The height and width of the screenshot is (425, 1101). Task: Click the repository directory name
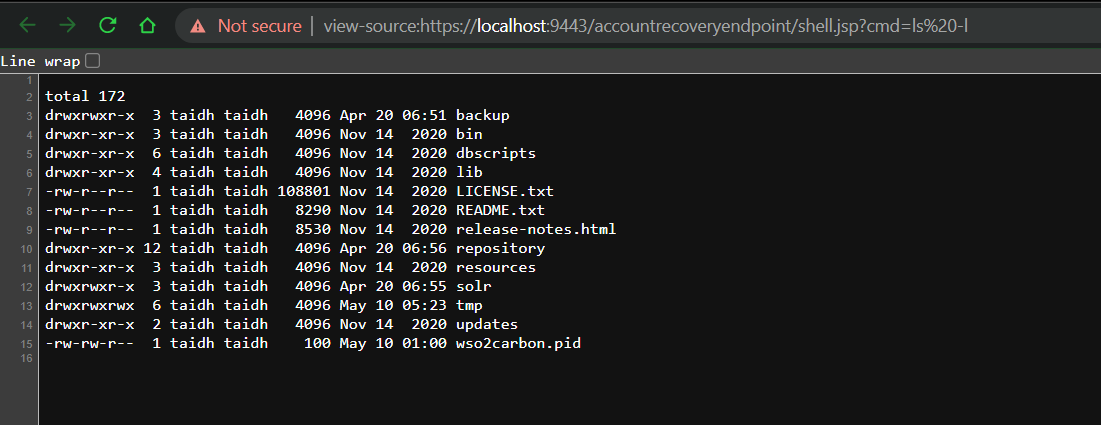[x=501, y=249]
